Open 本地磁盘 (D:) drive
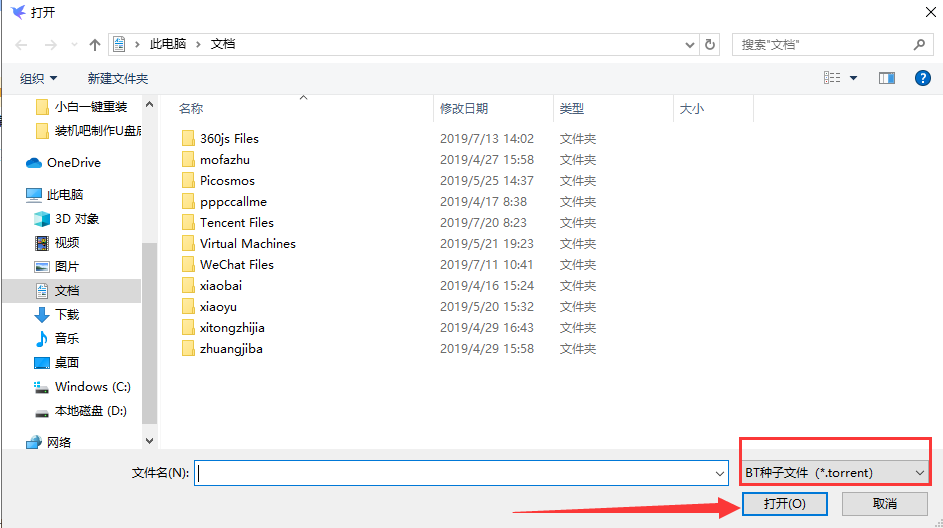 [90, 411]
